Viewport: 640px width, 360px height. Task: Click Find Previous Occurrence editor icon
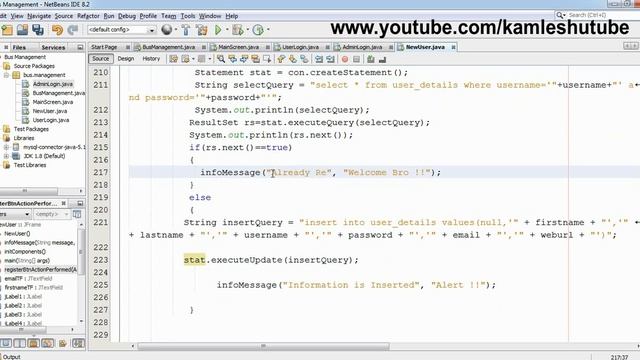point(232,59)
